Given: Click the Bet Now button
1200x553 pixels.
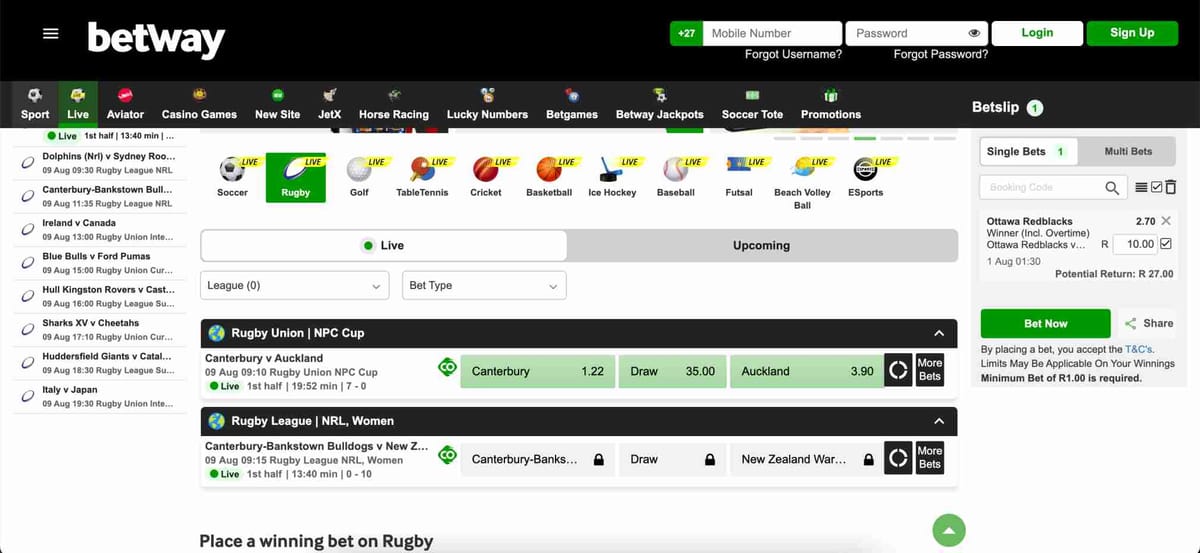Looking at the screenshot, I should (1045, 323).
